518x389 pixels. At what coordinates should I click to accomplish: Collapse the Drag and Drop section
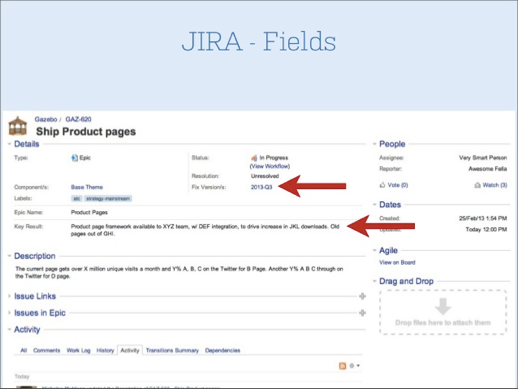[375, 281]
